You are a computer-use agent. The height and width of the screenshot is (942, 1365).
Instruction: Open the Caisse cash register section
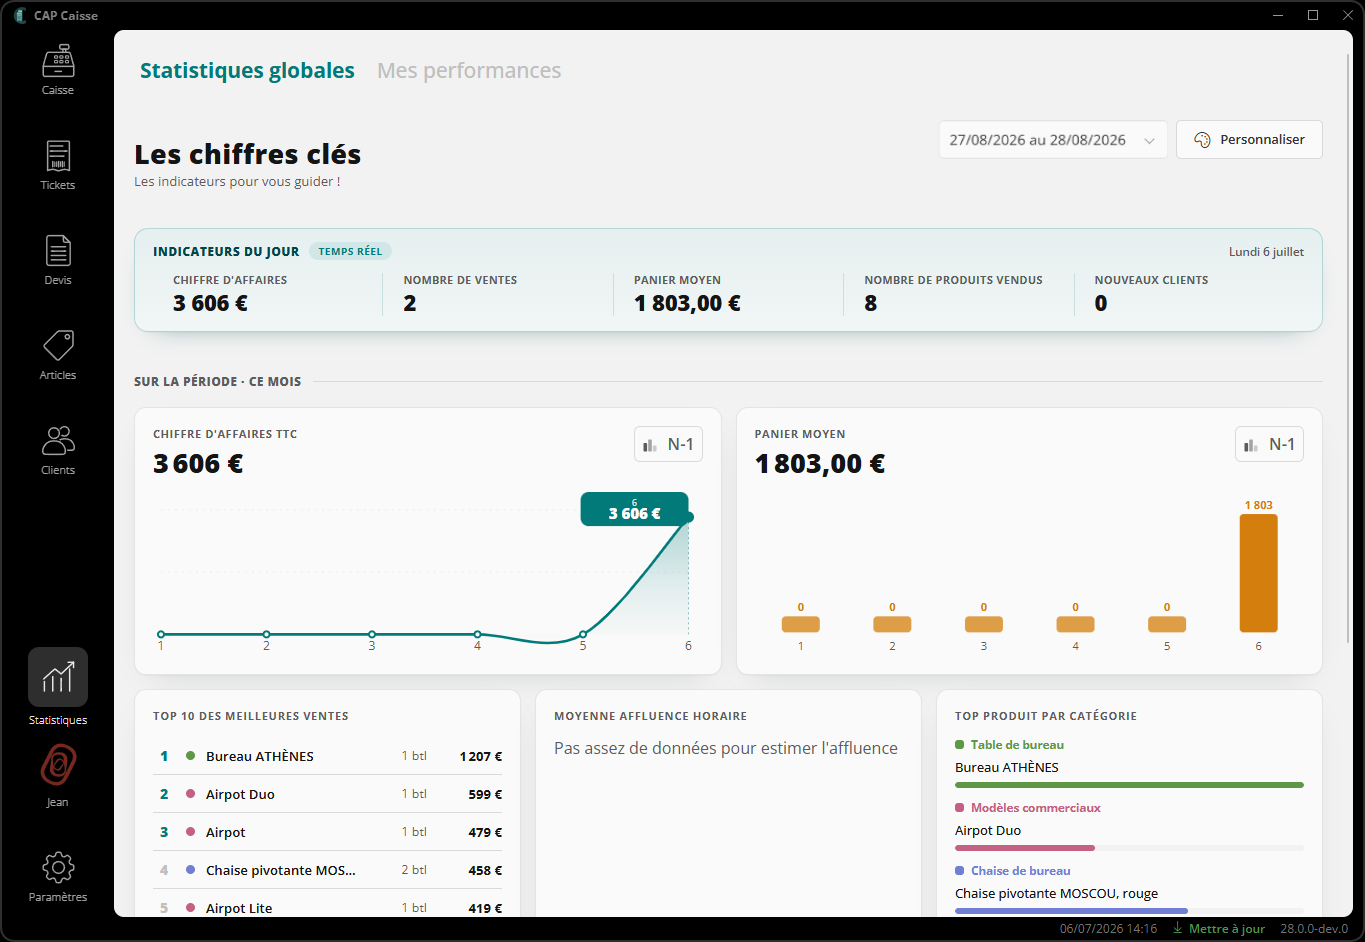[58, 70]
